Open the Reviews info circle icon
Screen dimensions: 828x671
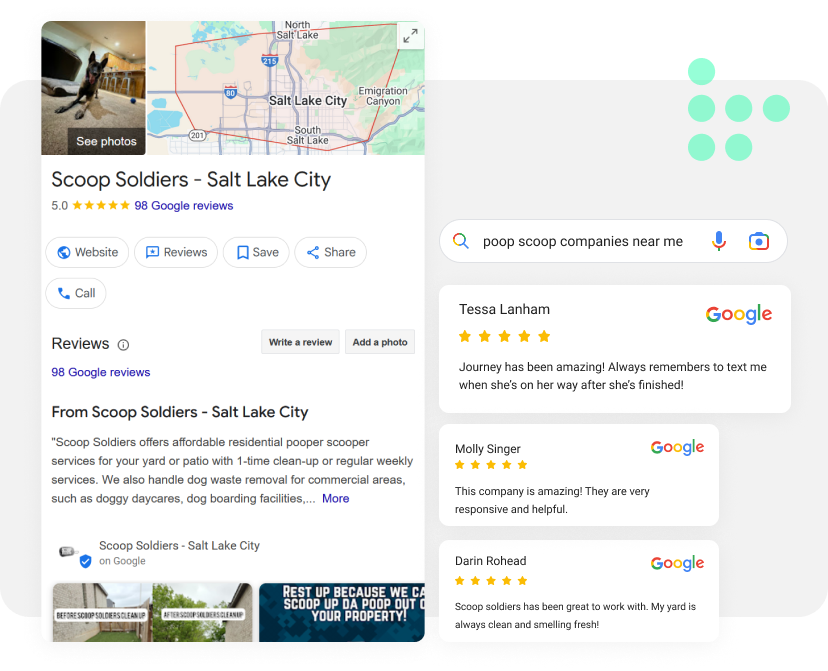[x=123, y=345]
